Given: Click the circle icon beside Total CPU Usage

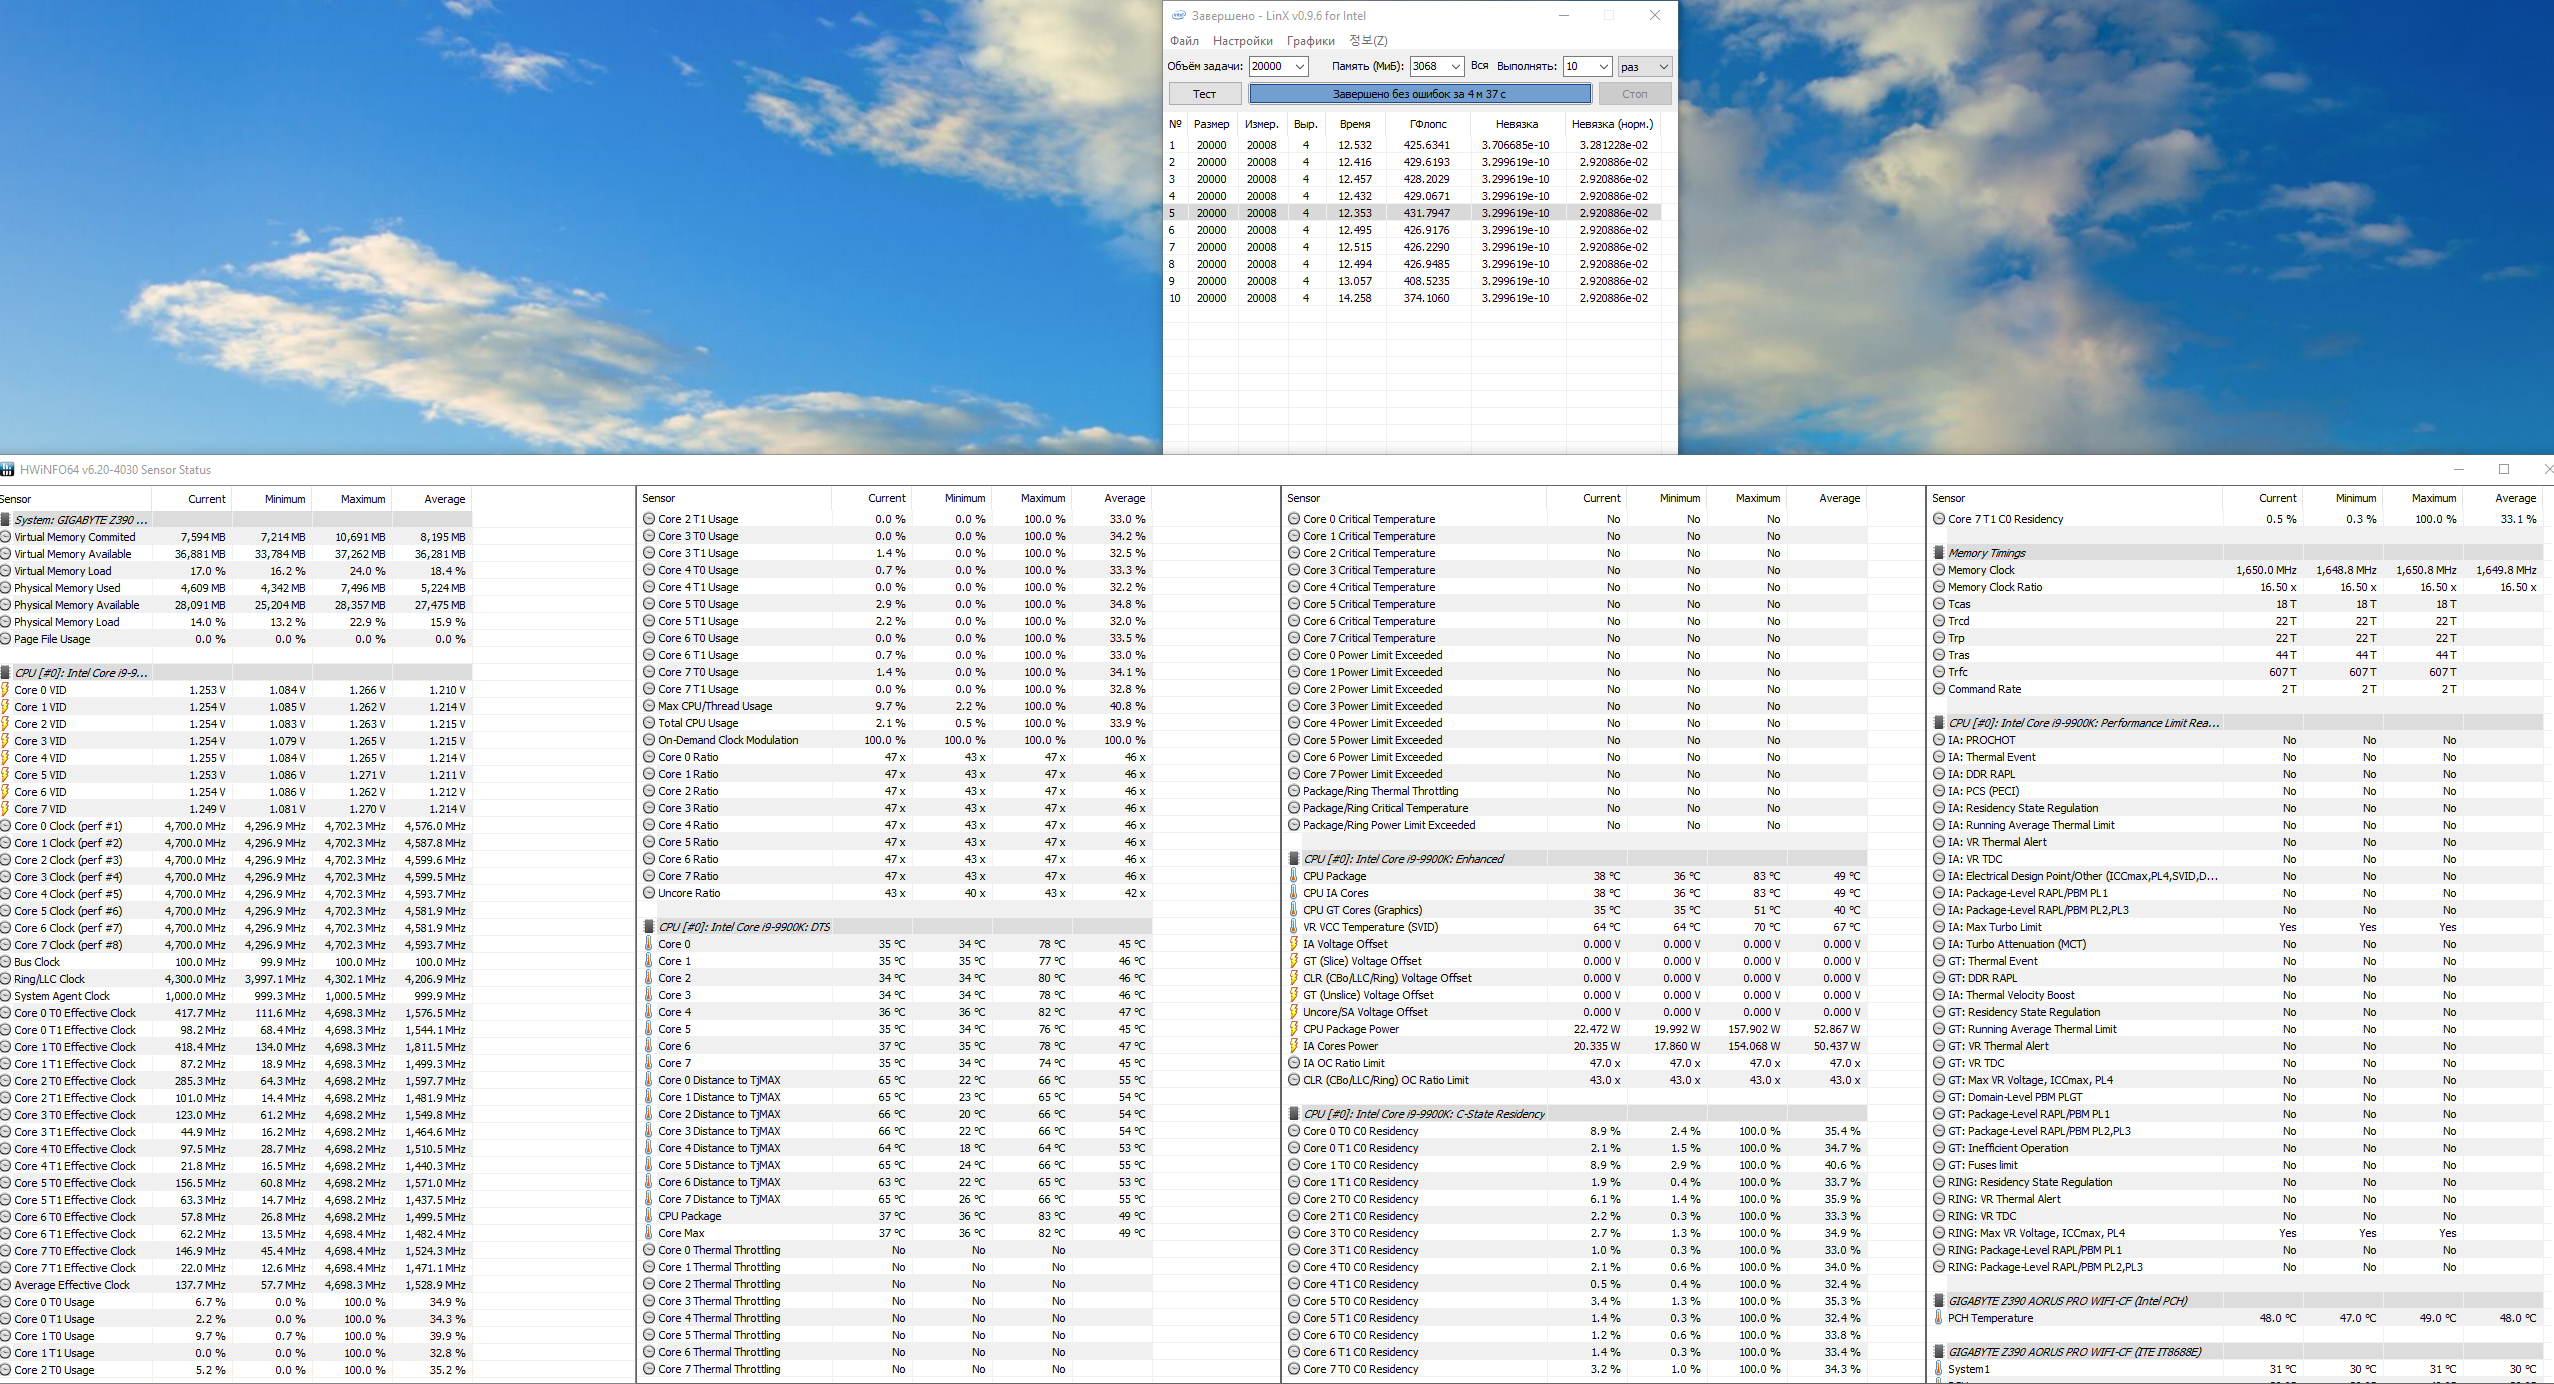Looking at the screenshot, I should (x=649, y=723).
